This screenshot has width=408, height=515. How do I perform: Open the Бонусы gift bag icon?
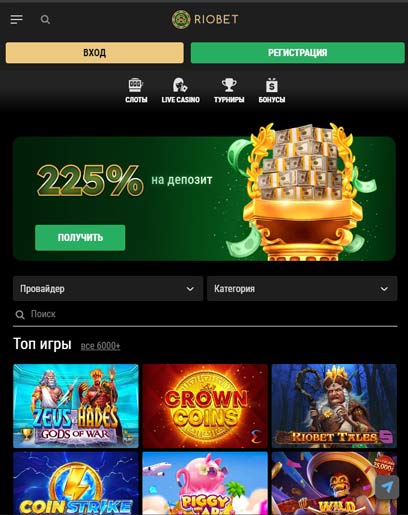click(x=272, y=85)
